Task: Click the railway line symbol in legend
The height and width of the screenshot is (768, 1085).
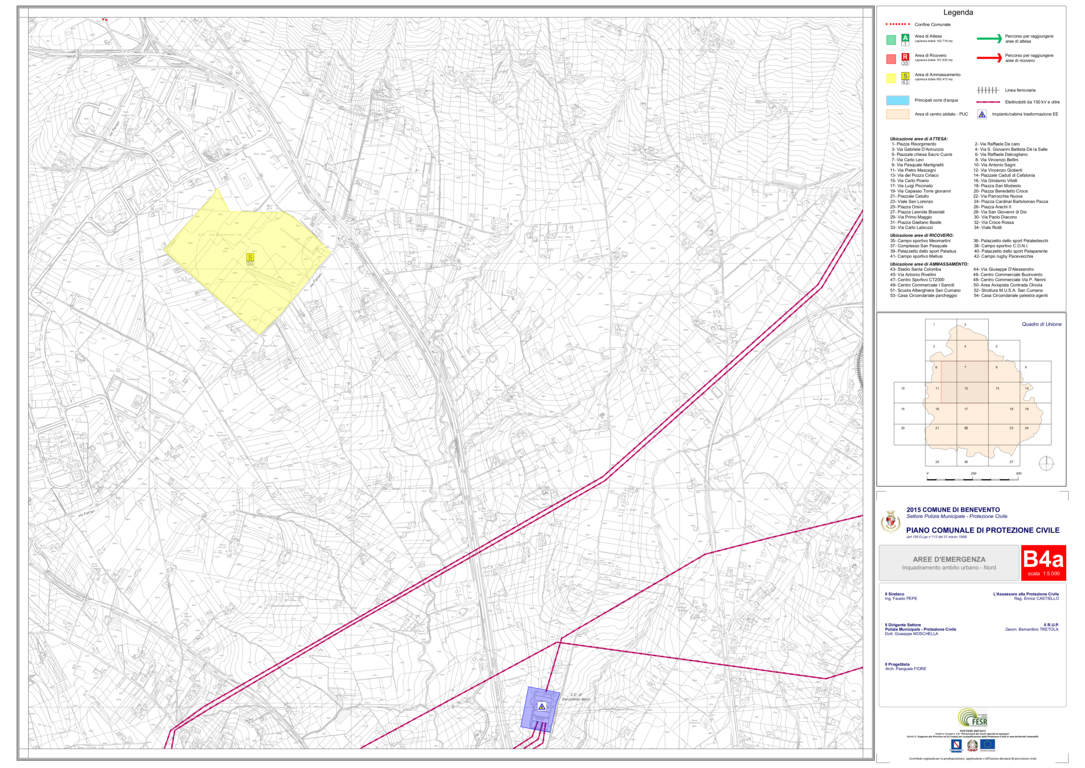Action: click(x=988, y=90)
